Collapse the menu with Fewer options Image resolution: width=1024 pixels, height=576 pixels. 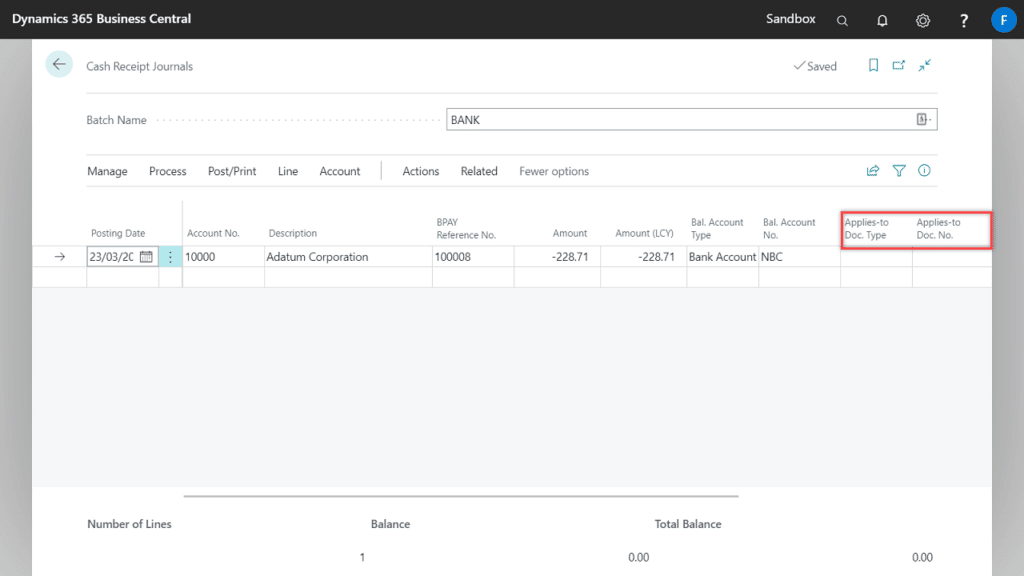[553, 171]
